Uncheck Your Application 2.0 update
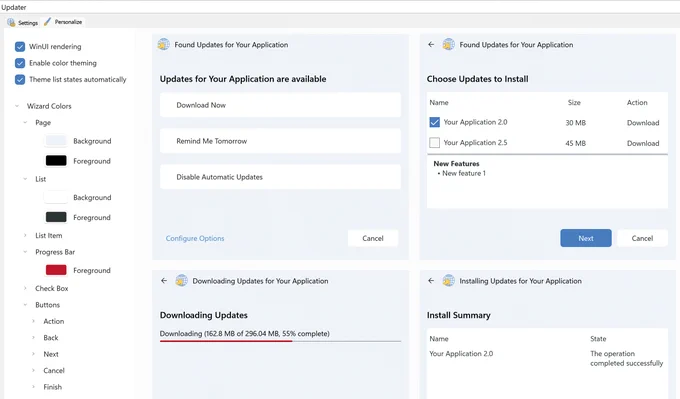 [434, 122]
